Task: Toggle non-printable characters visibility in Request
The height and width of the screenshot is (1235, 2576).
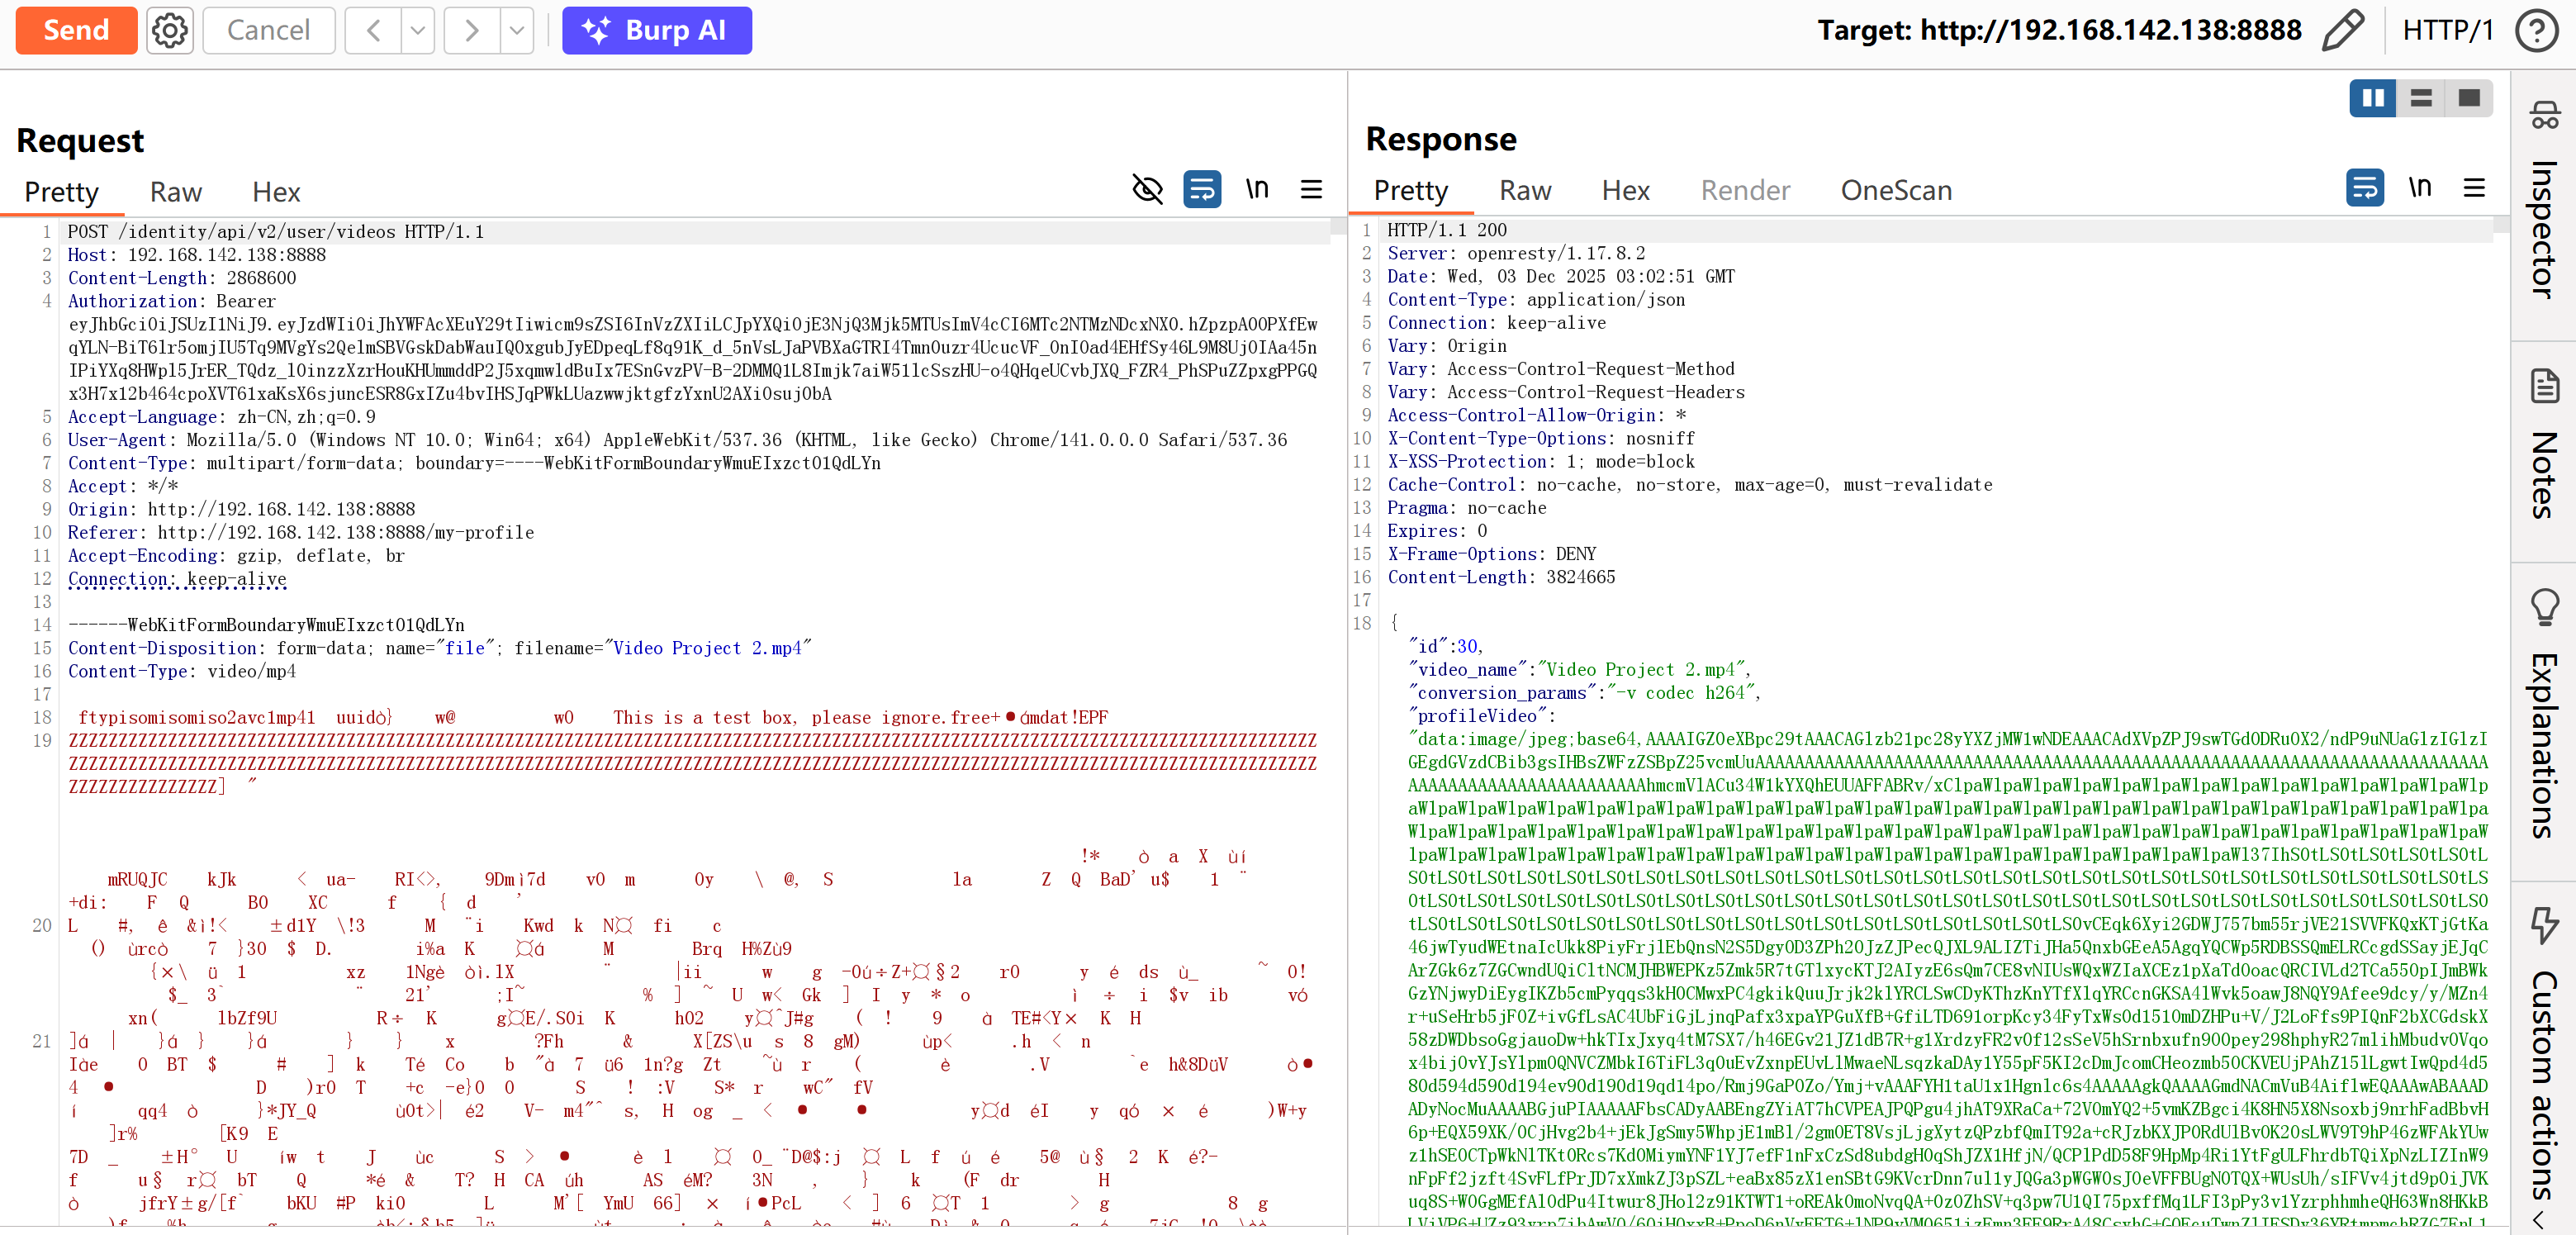Action: (x=1147, y=189)
